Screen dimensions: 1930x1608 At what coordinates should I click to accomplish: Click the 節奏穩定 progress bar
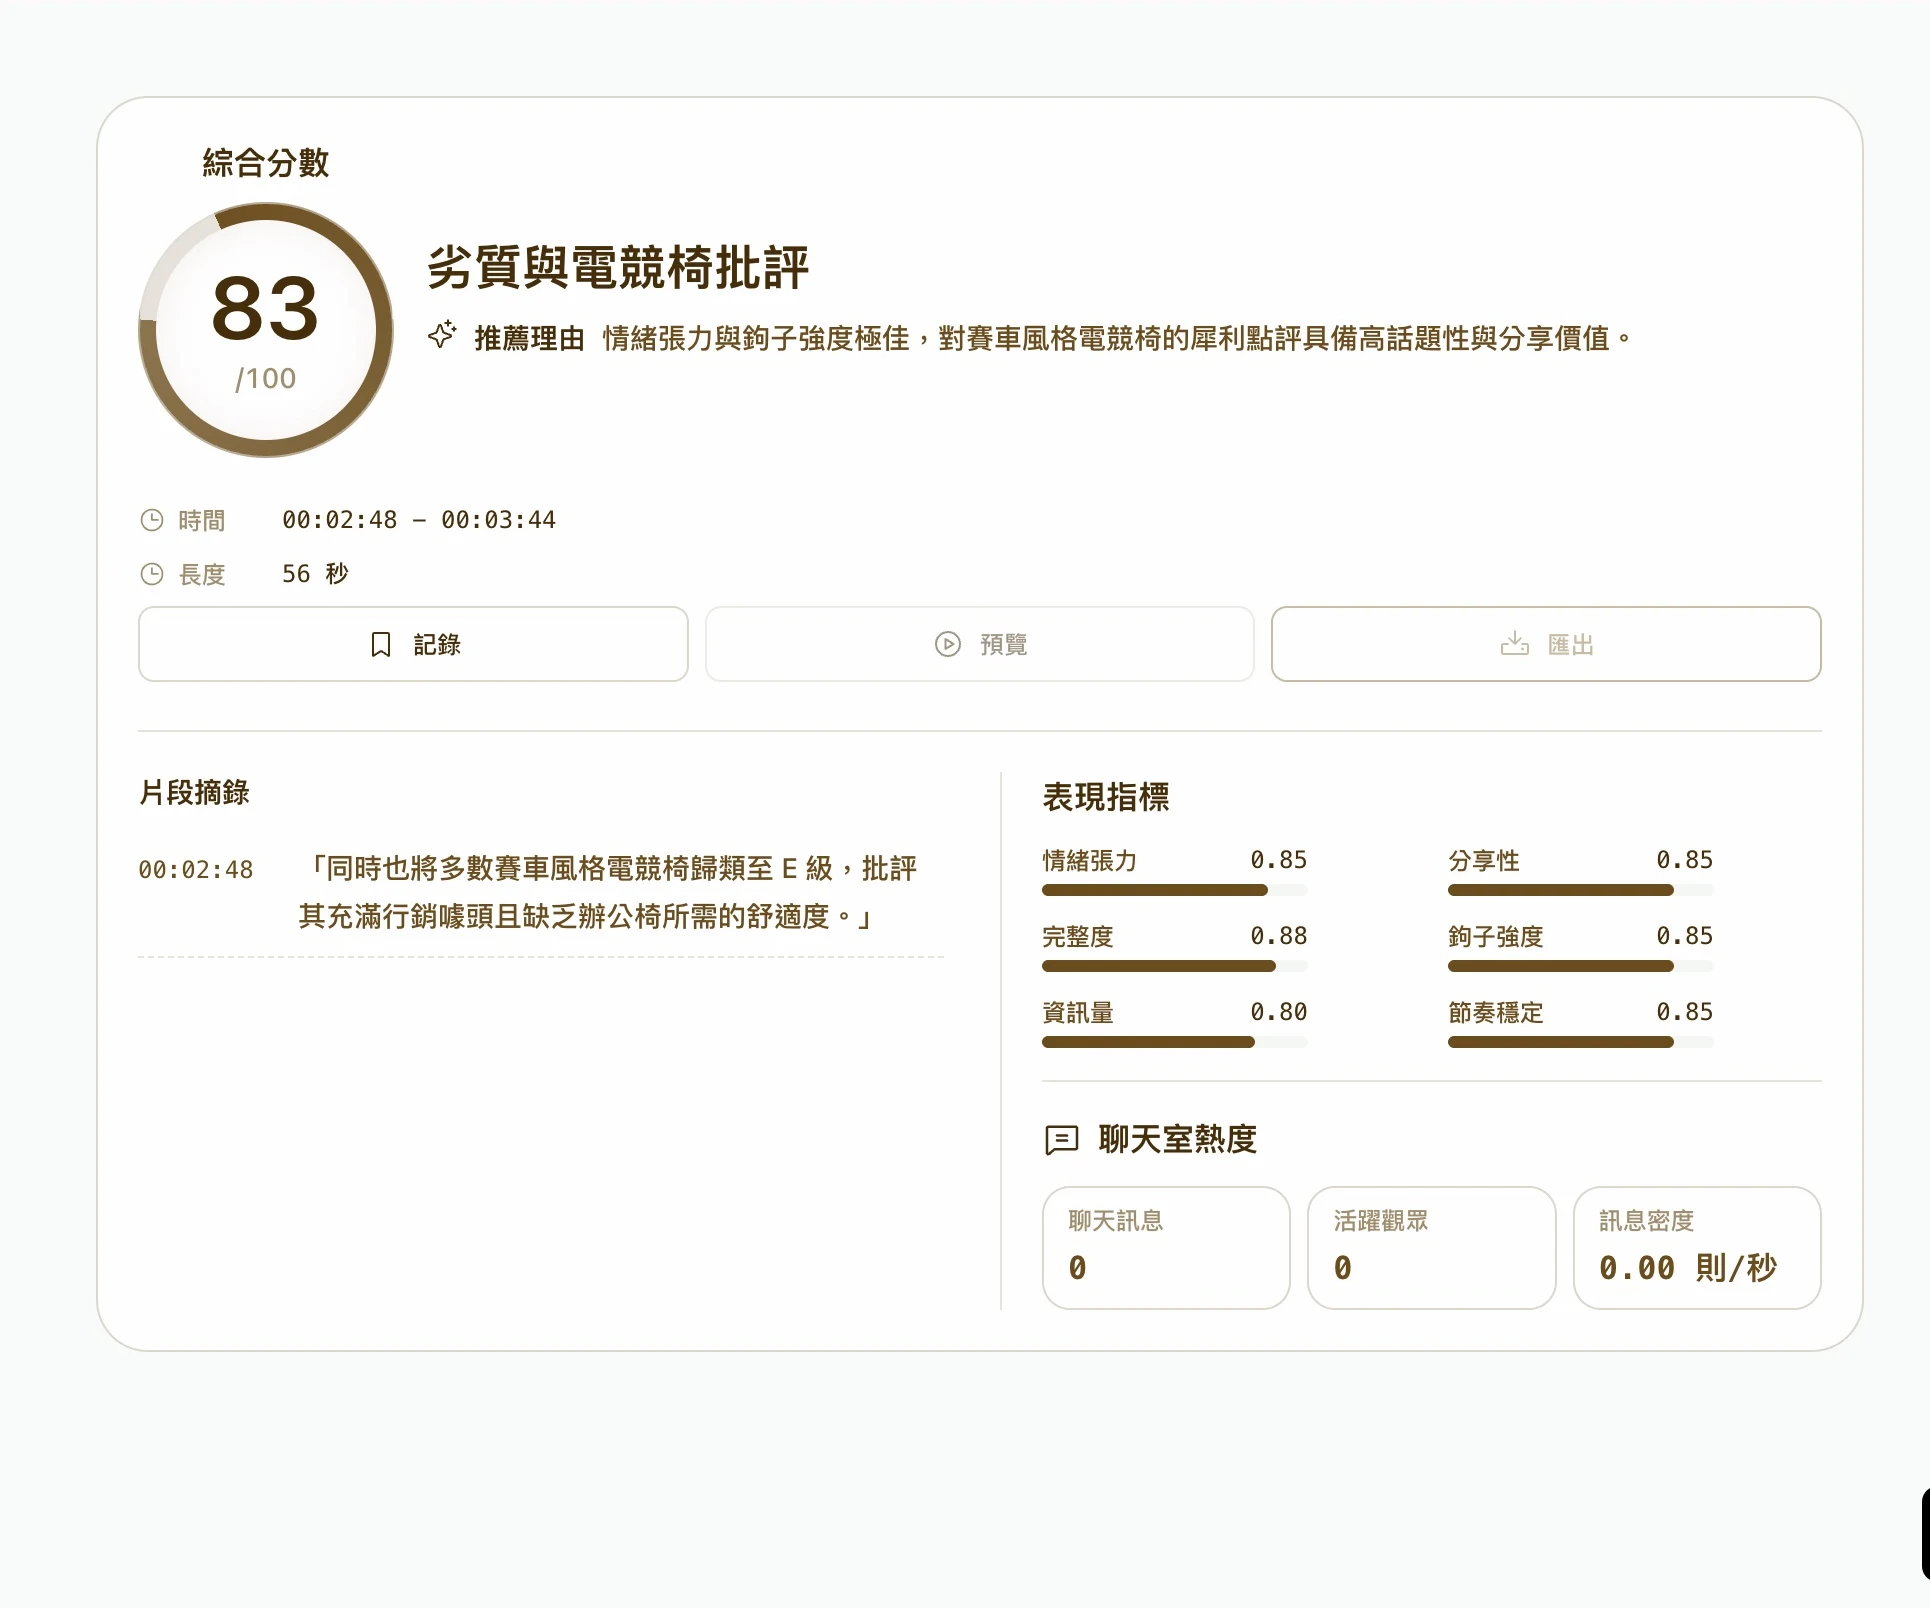tap(1580, 1042)
